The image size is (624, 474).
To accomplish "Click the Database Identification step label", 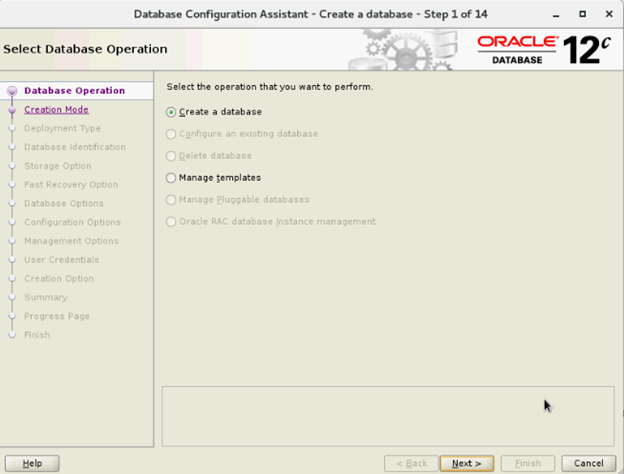I will [x=75, y=147].
